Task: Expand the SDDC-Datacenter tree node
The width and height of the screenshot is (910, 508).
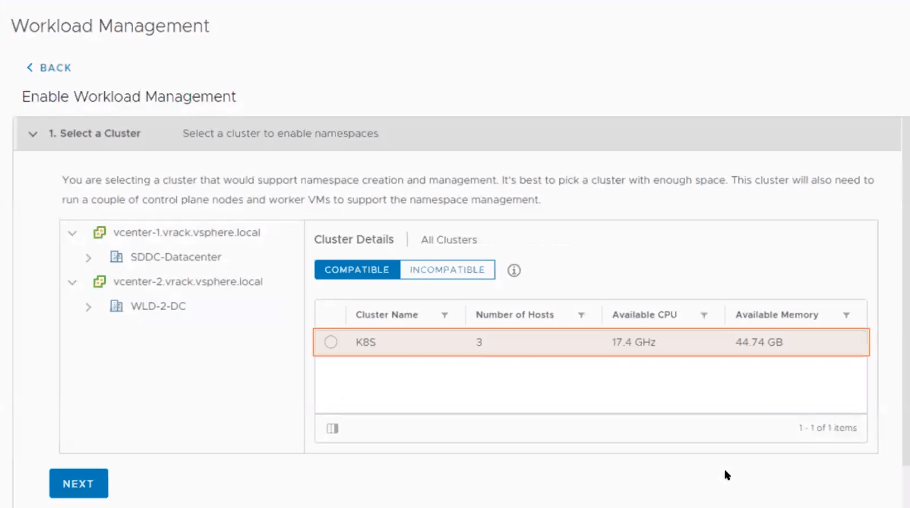Action: click(88, 258)
